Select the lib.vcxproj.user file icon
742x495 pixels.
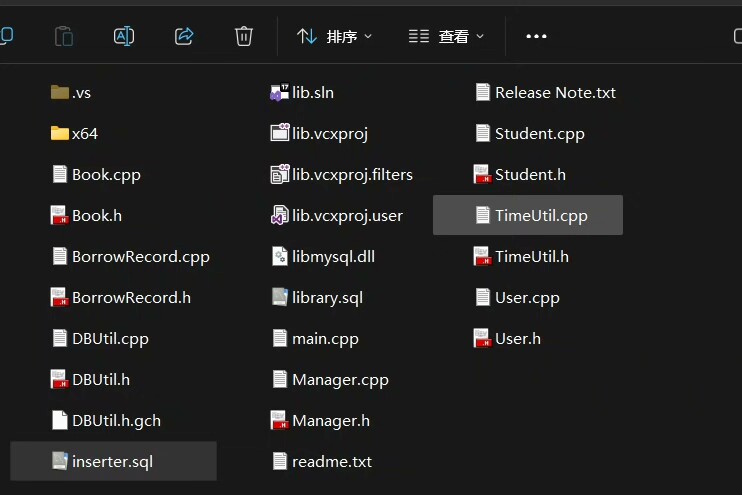coord(280,216)
